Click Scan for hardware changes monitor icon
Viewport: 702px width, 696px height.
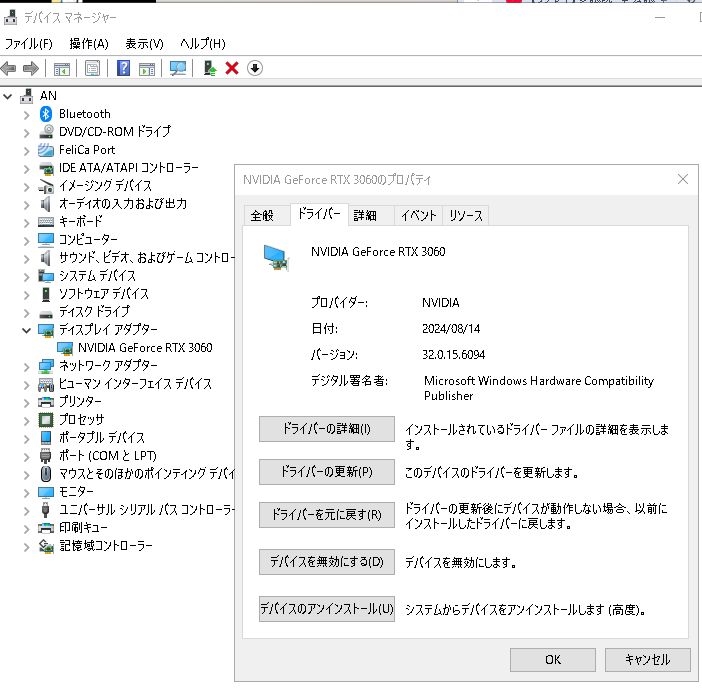[178, 68]
